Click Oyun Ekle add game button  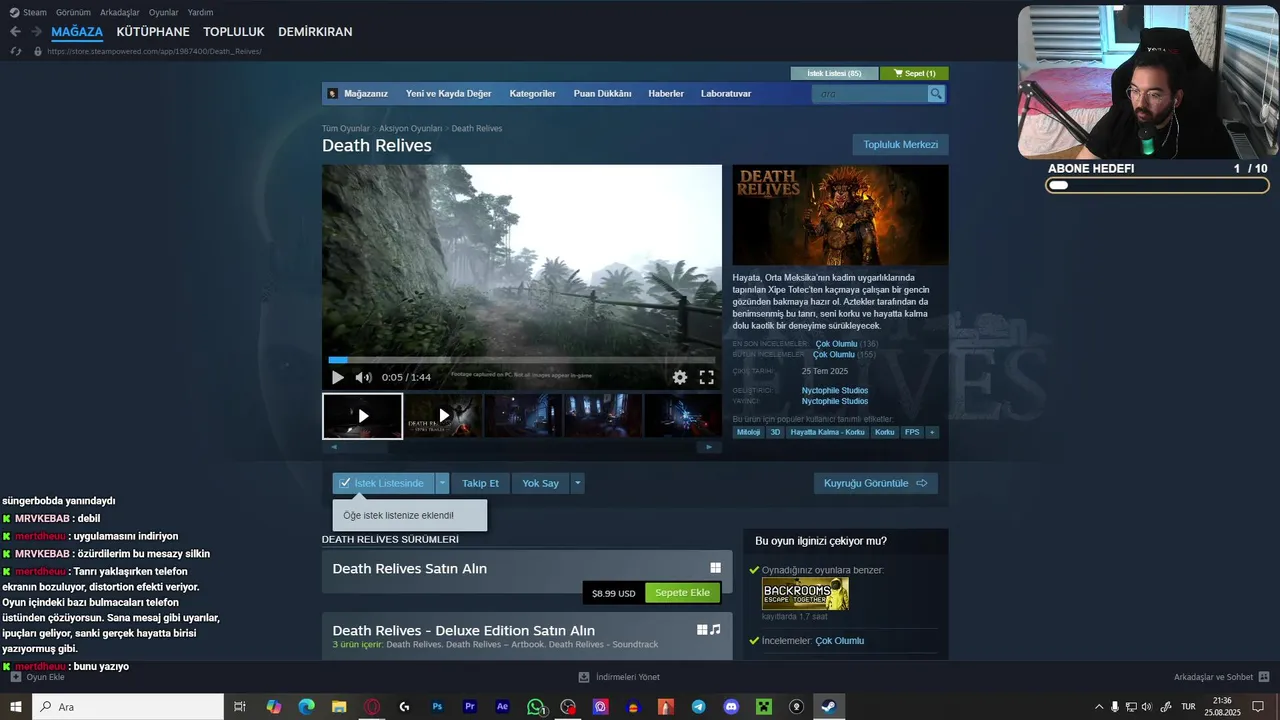coord(37,677)
